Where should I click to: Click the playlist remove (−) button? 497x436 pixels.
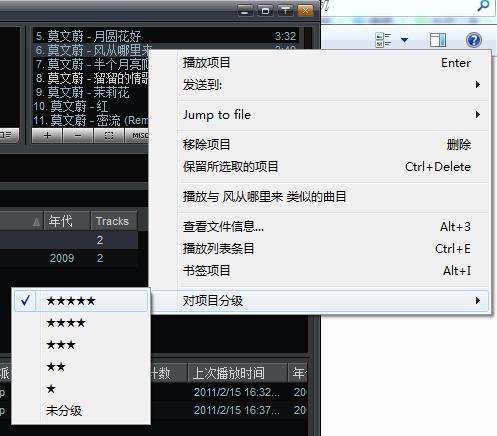(78, 136)
